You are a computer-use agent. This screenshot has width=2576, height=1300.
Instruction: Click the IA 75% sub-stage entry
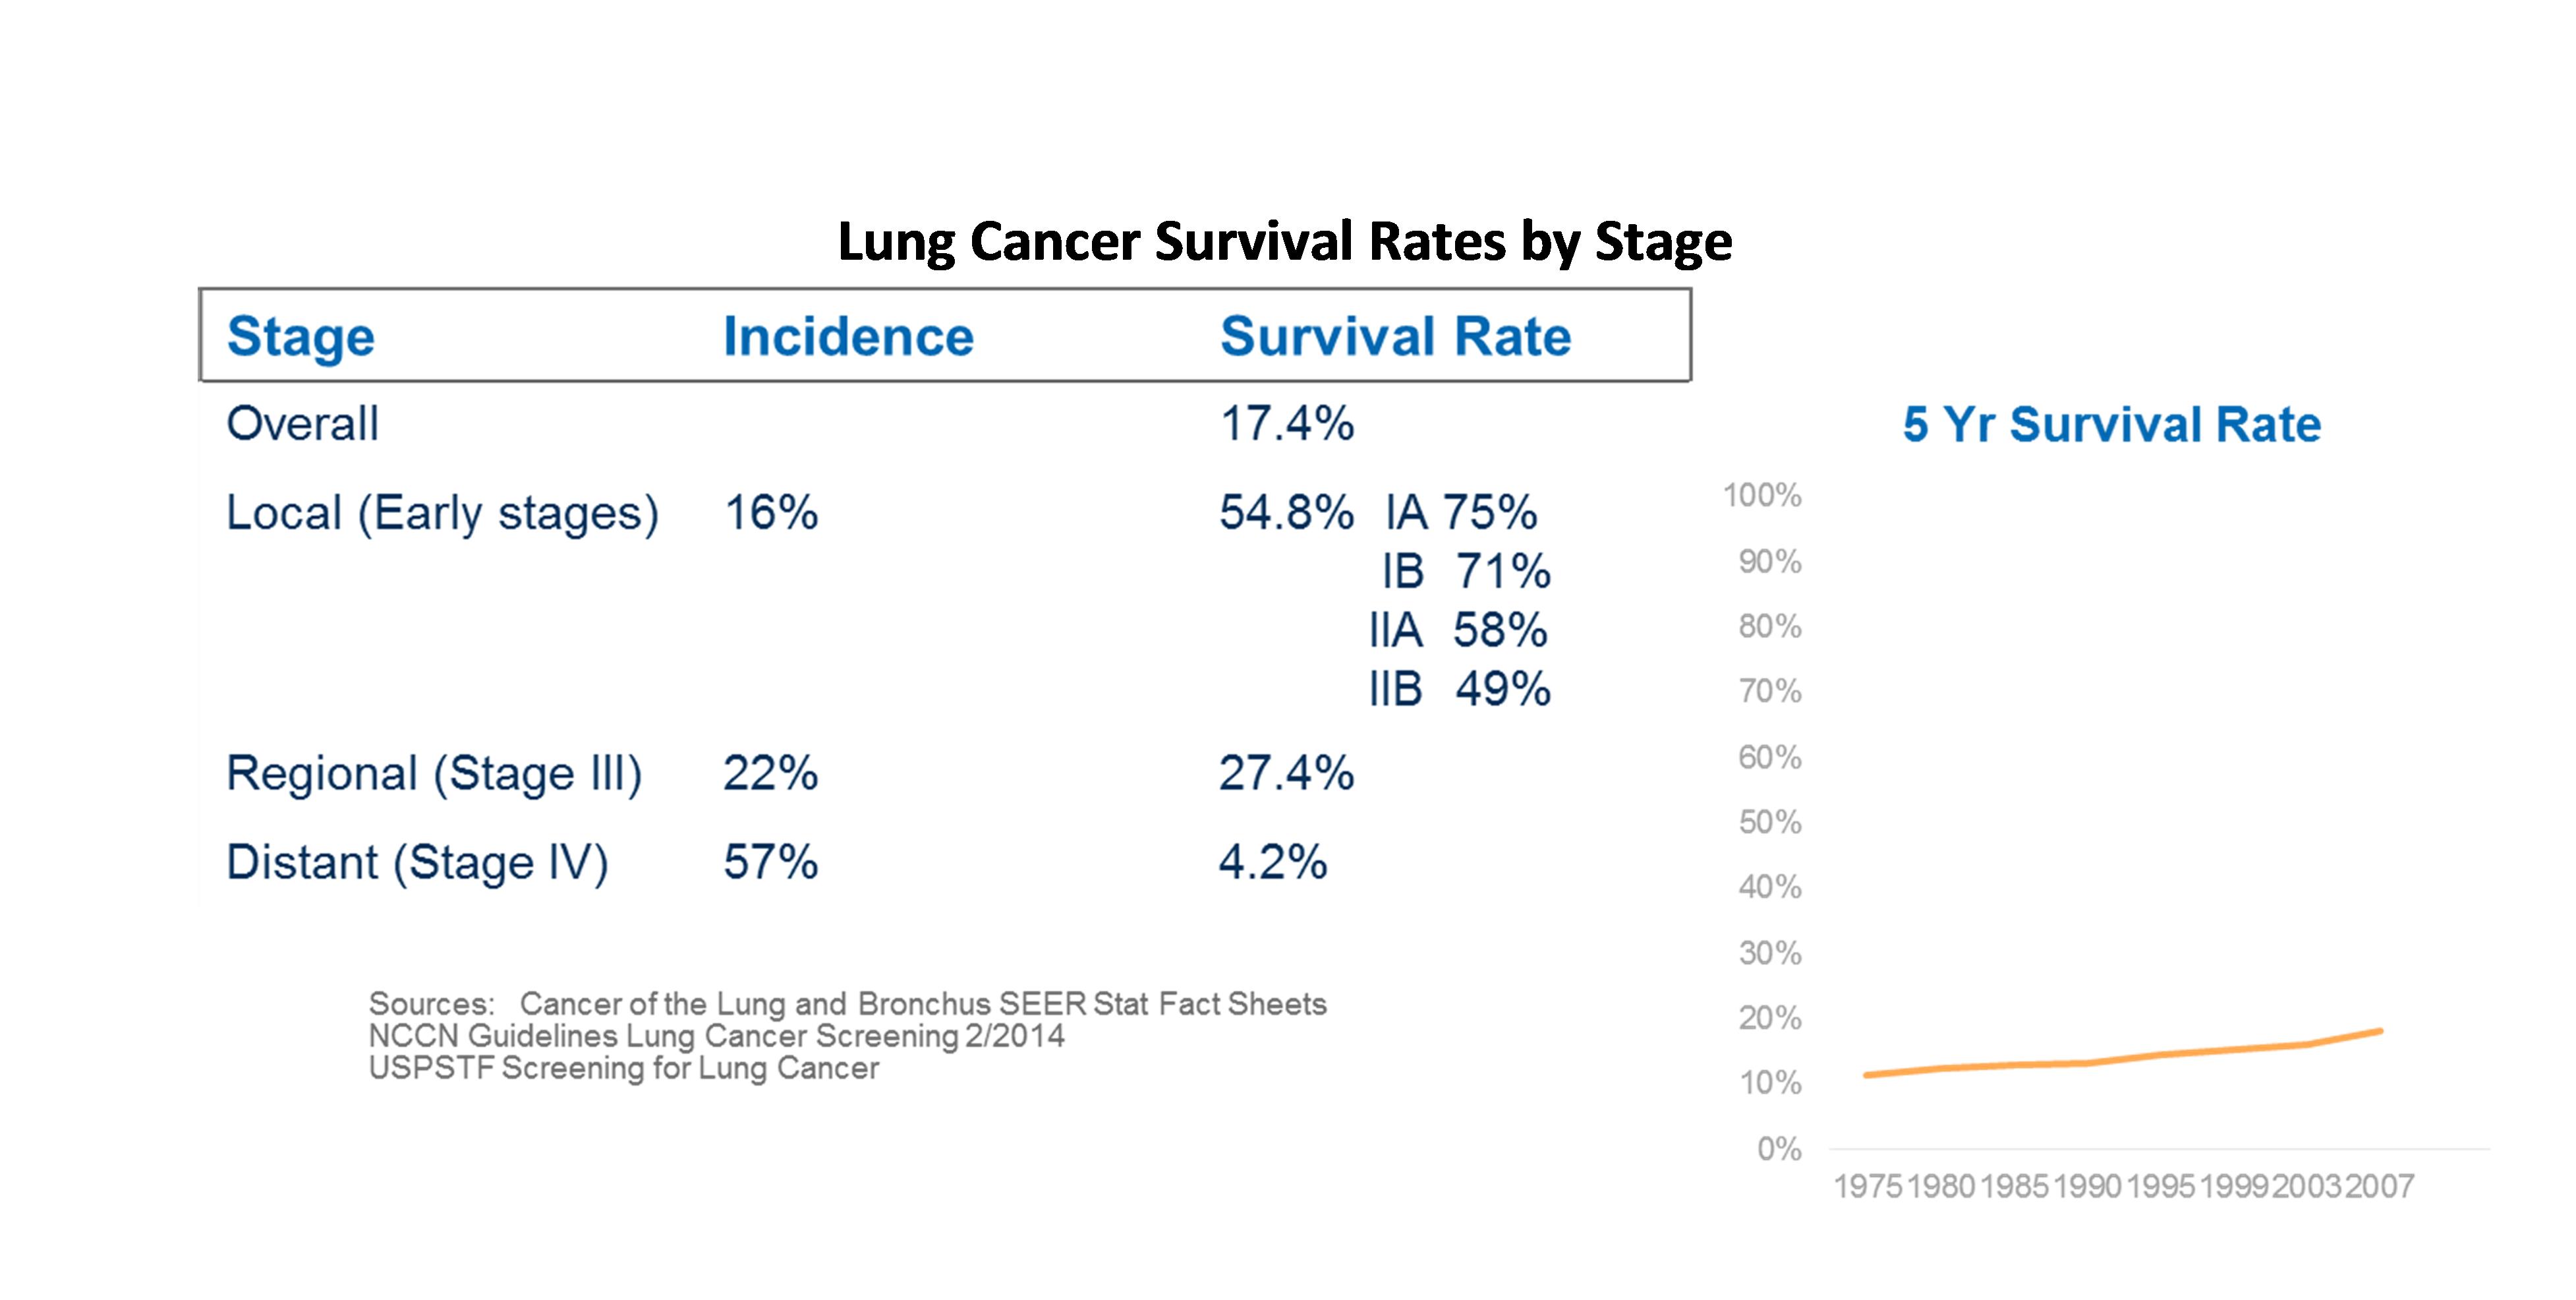[x=1461, y=514]
